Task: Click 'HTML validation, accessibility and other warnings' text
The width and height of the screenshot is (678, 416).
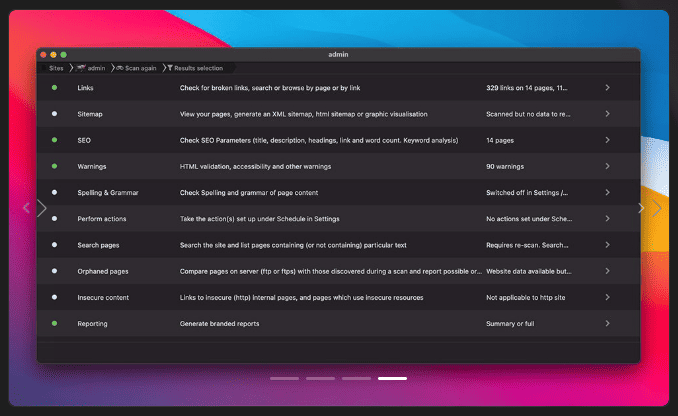Action: click(x=255, y=166)
